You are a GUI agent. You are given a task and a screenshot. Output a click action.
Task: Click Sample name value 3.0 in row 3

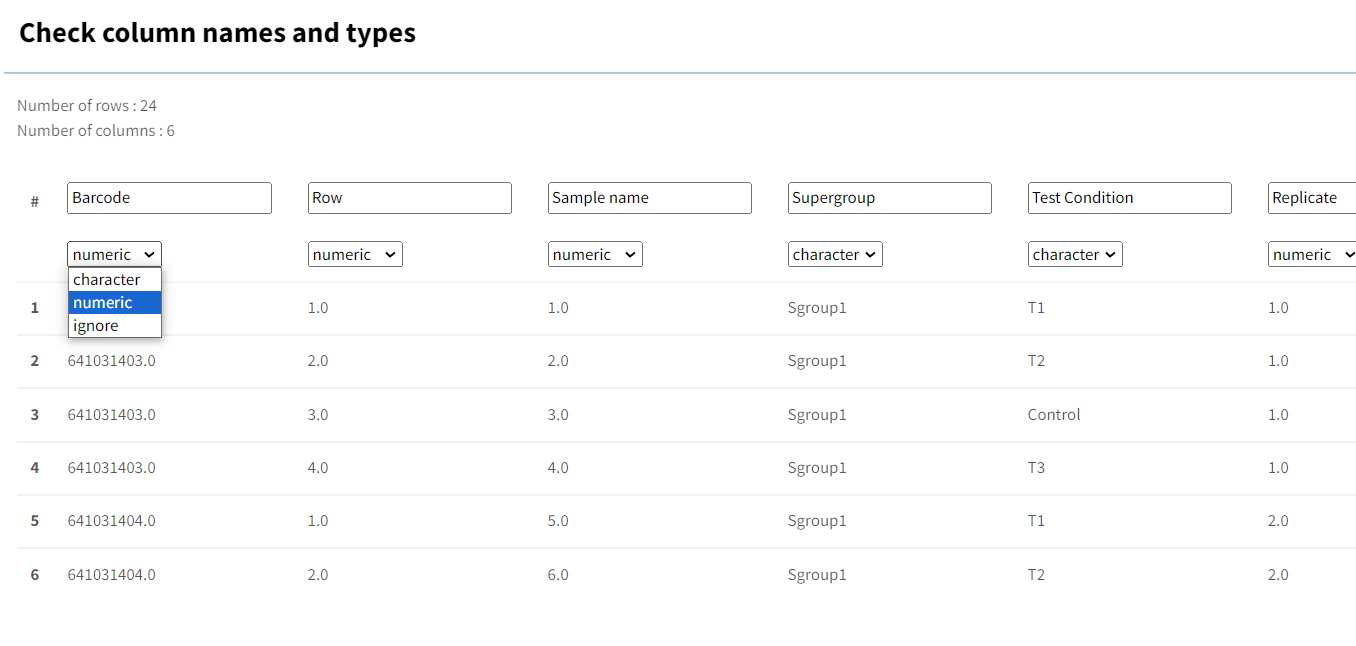(x=558, y=415)
